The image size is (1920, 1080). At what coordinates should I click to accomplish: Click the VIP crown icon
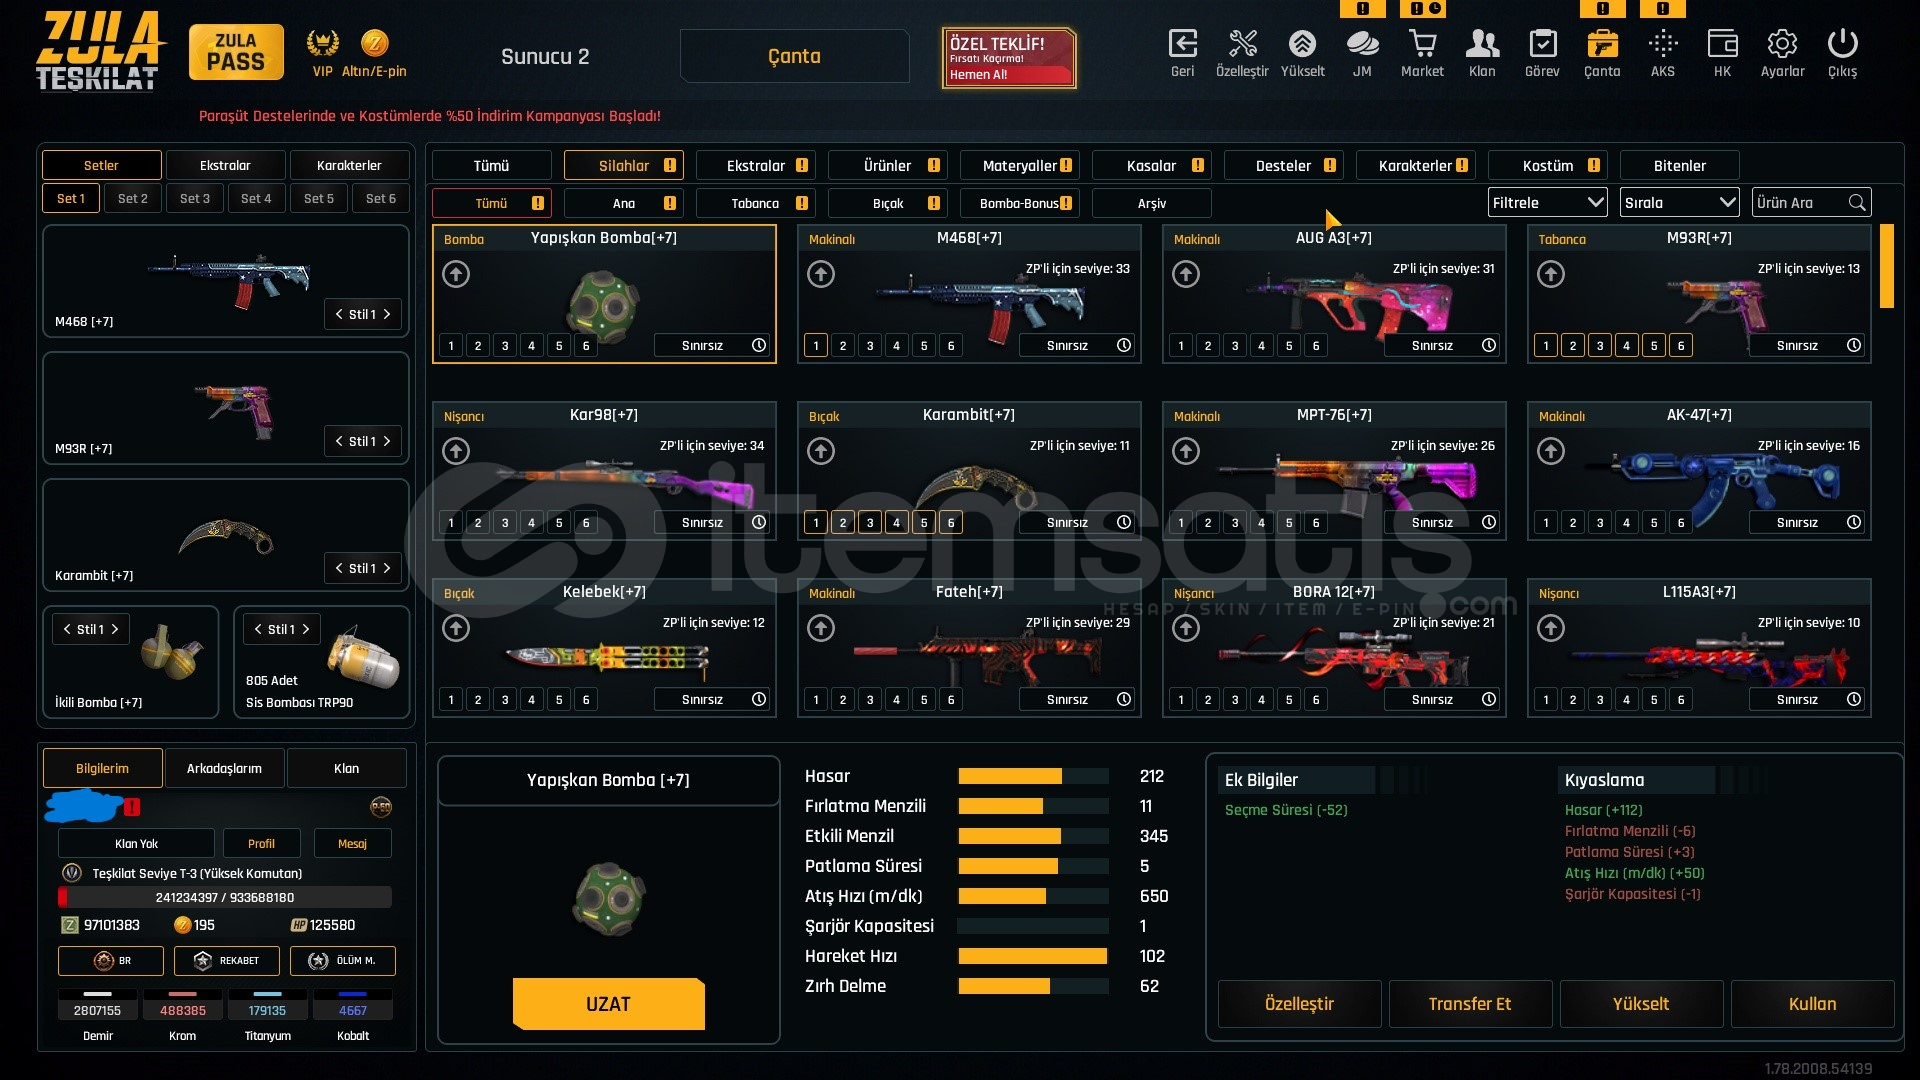pyautogui.click(x=322, y=43)
